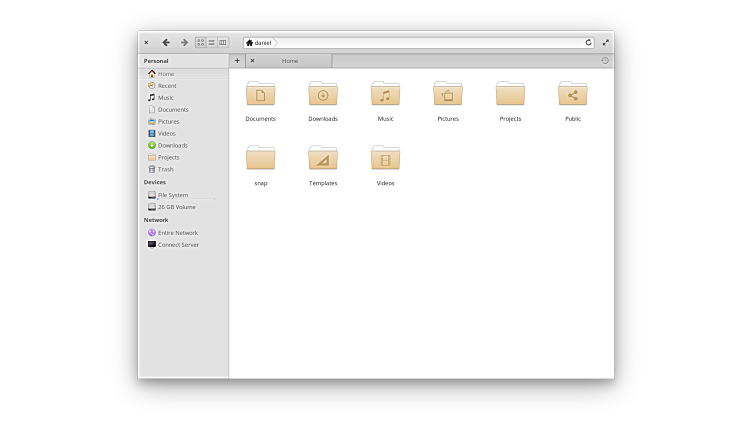Switch to column view mode
Screen dimensions: 752x423
coord(223,43)
